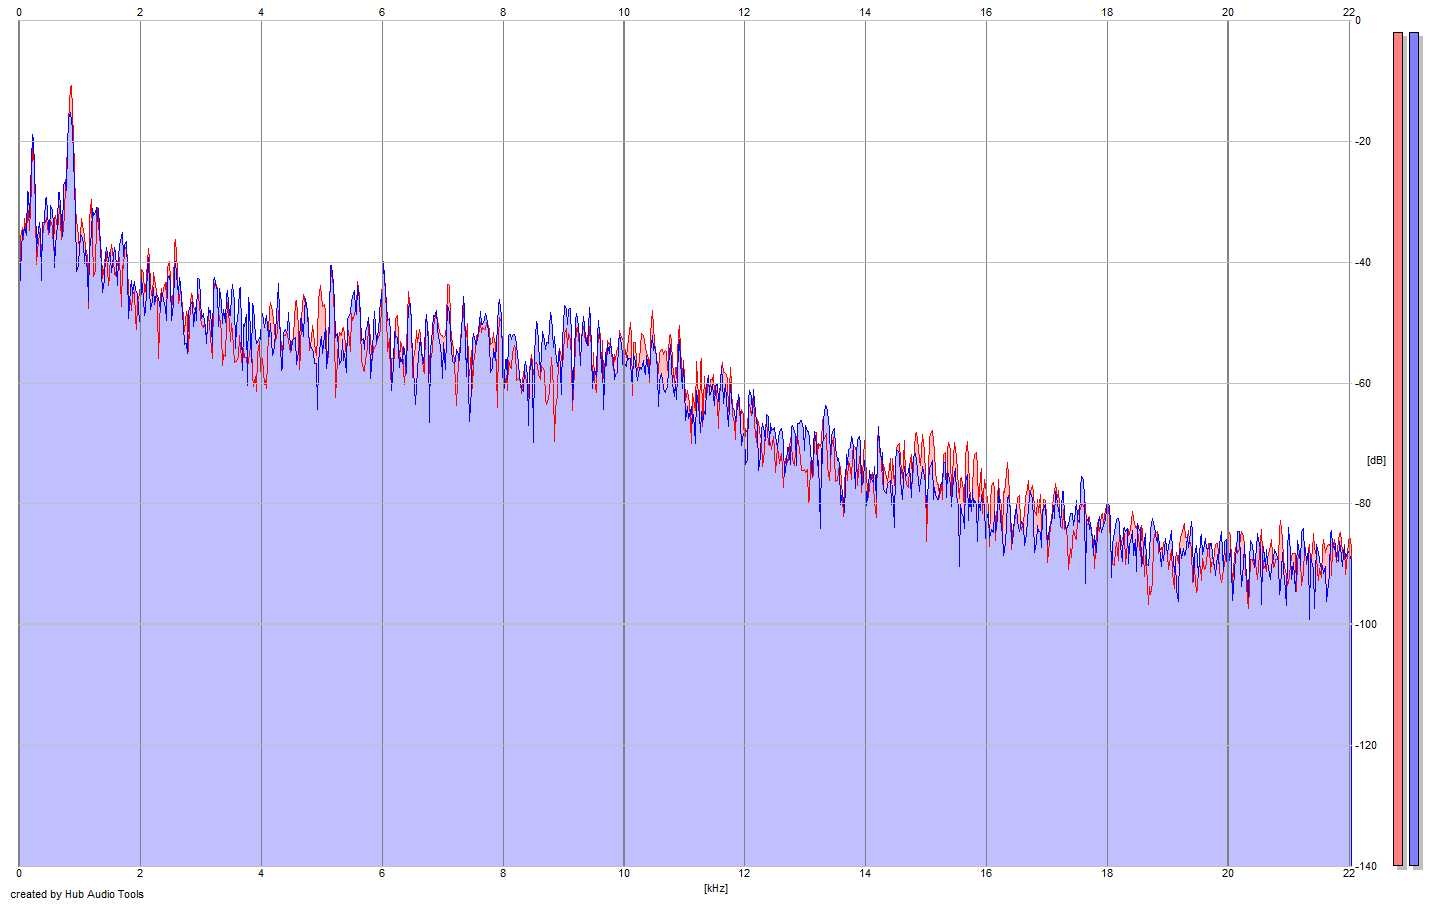1433x906 pixels.
Task: Click the 4 kHz label on top axis
Action: tap(261, 12)
